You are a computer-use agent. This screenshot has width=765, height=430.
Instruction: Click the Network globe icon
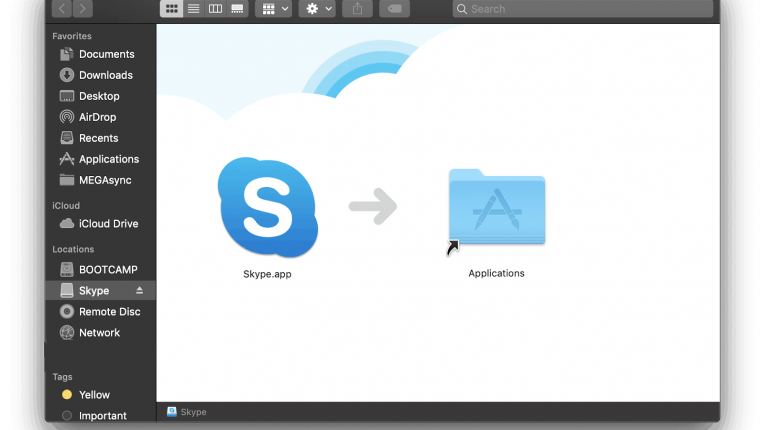[67, 332]
